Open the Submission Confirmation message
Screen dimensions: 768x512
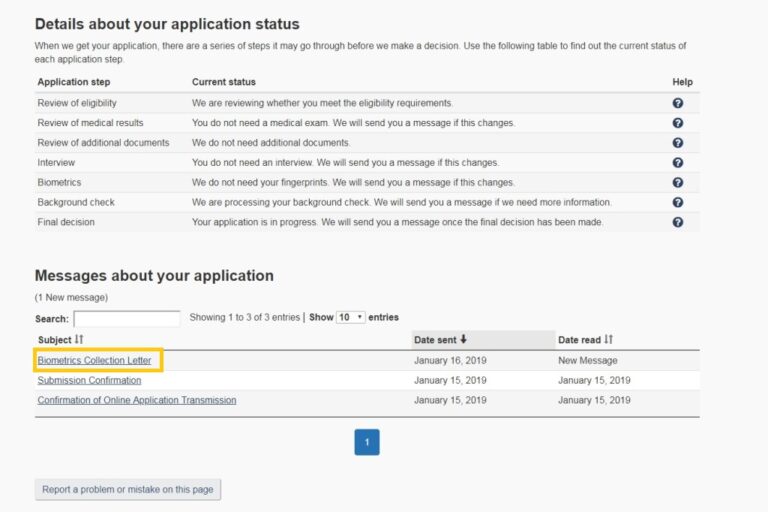pos(89,380)
